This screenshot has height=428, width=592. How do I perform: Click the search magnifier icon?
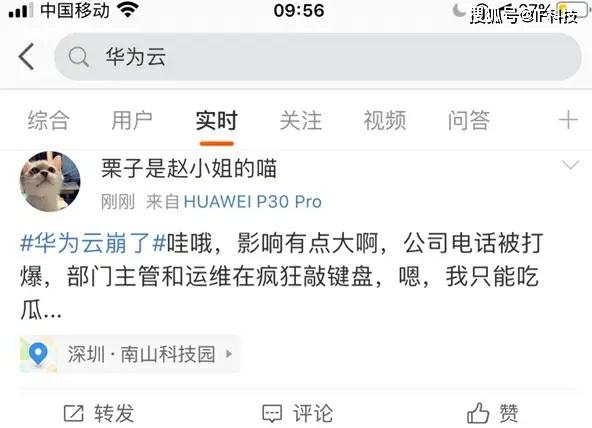(79, 57)
